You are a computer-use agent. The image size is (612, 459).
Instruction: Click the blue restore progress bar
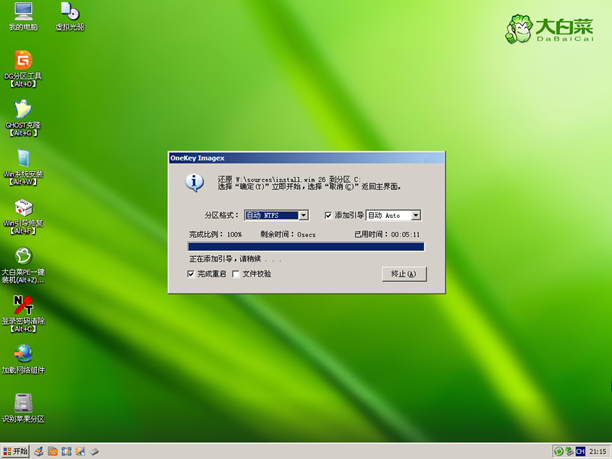pyautogui.click(x=305, y=246)
